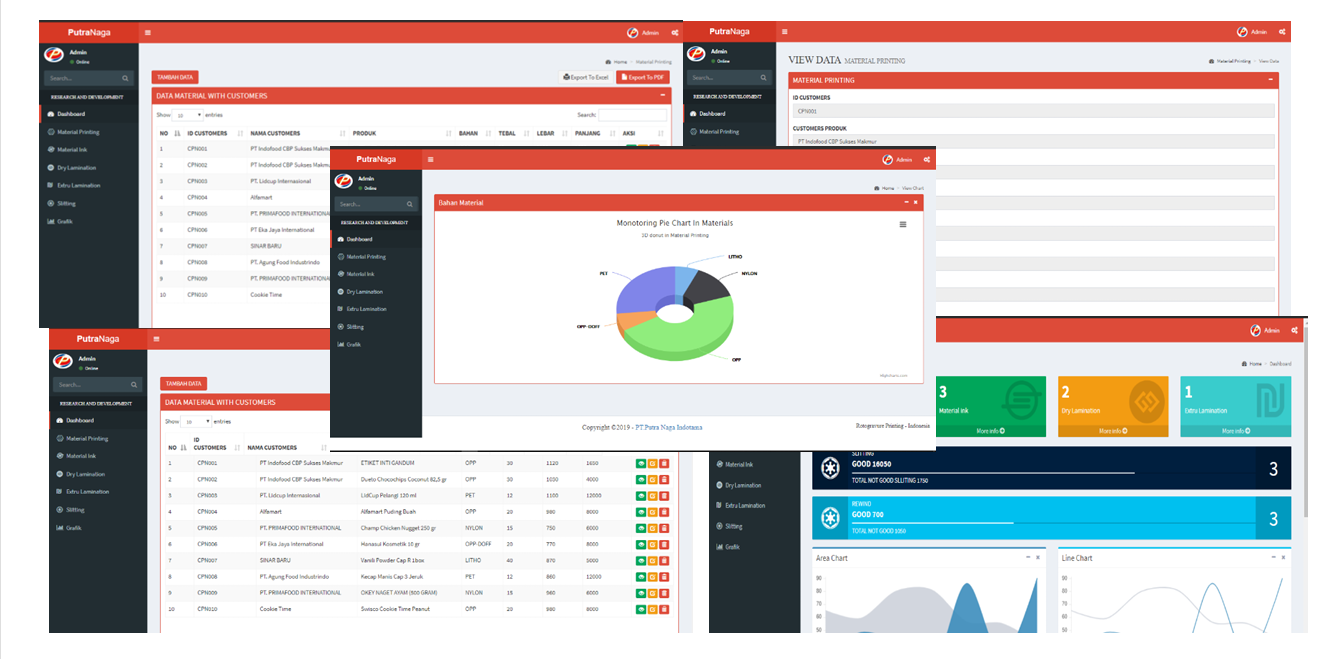This screenshot has height=659, width=1340.
Task: Toggle sidebar hamburger in window with Export buttons
Action: [x=148, y=33]
